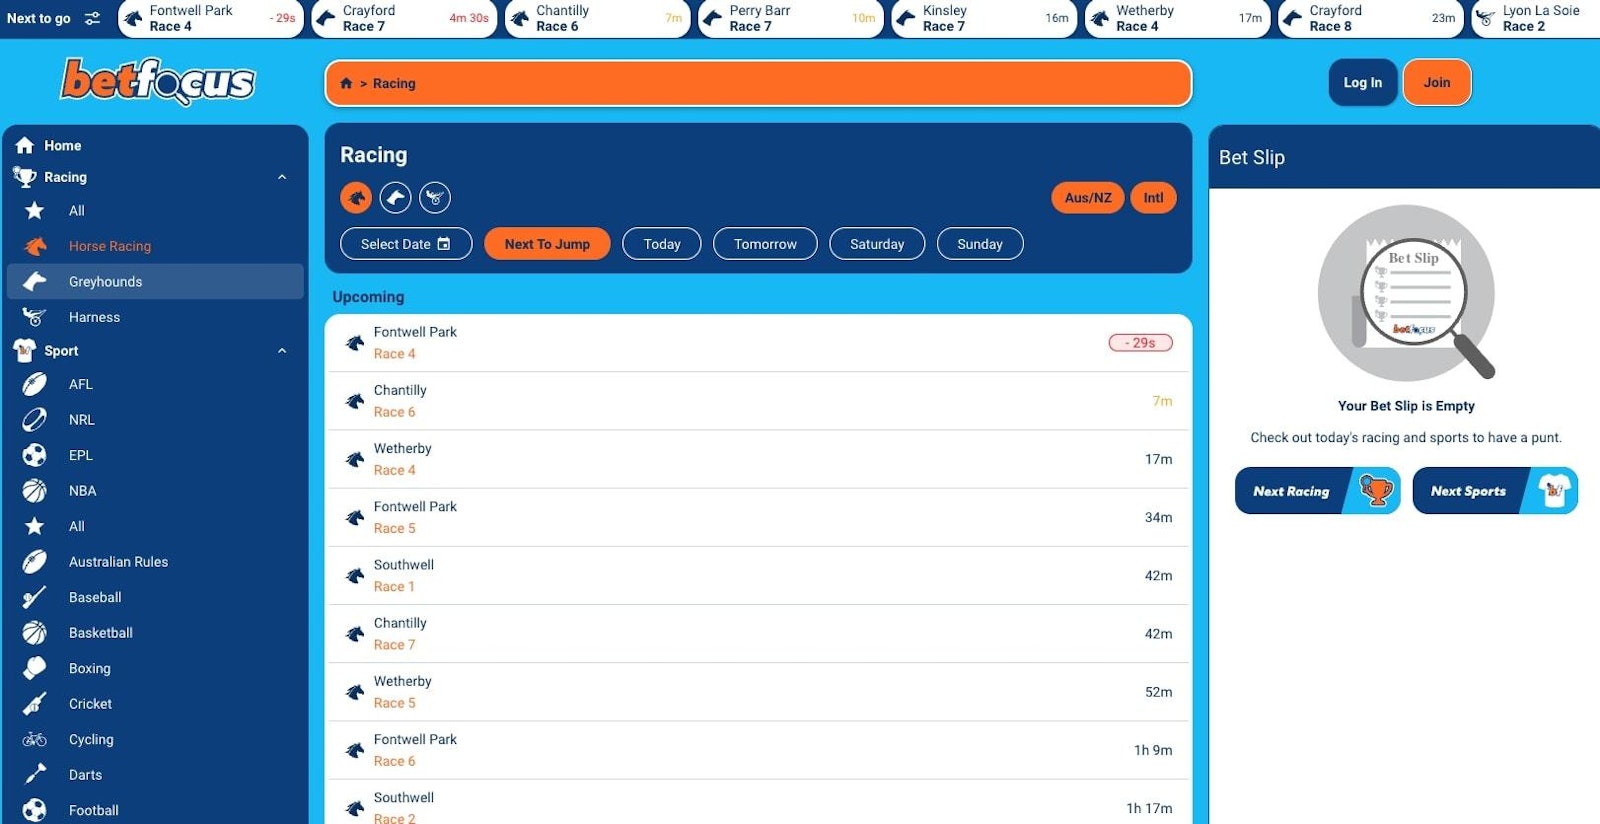Open the Southwell Race 1 row
This screenshot has width=1600, height=824.
pyautogui.click(x=758, y=576)
